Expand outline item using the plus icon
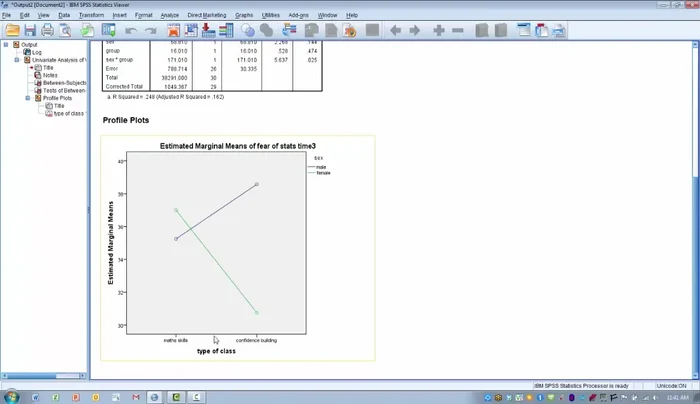Image resolution: width=700 pixels, height=404 pixels. [439, 30]
